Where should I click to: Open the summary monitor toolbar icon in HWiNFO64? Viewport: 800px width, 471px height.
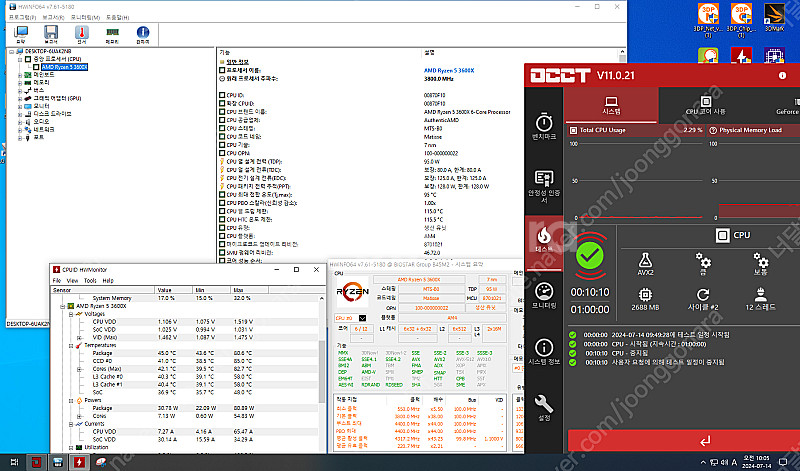click(21, 34)
